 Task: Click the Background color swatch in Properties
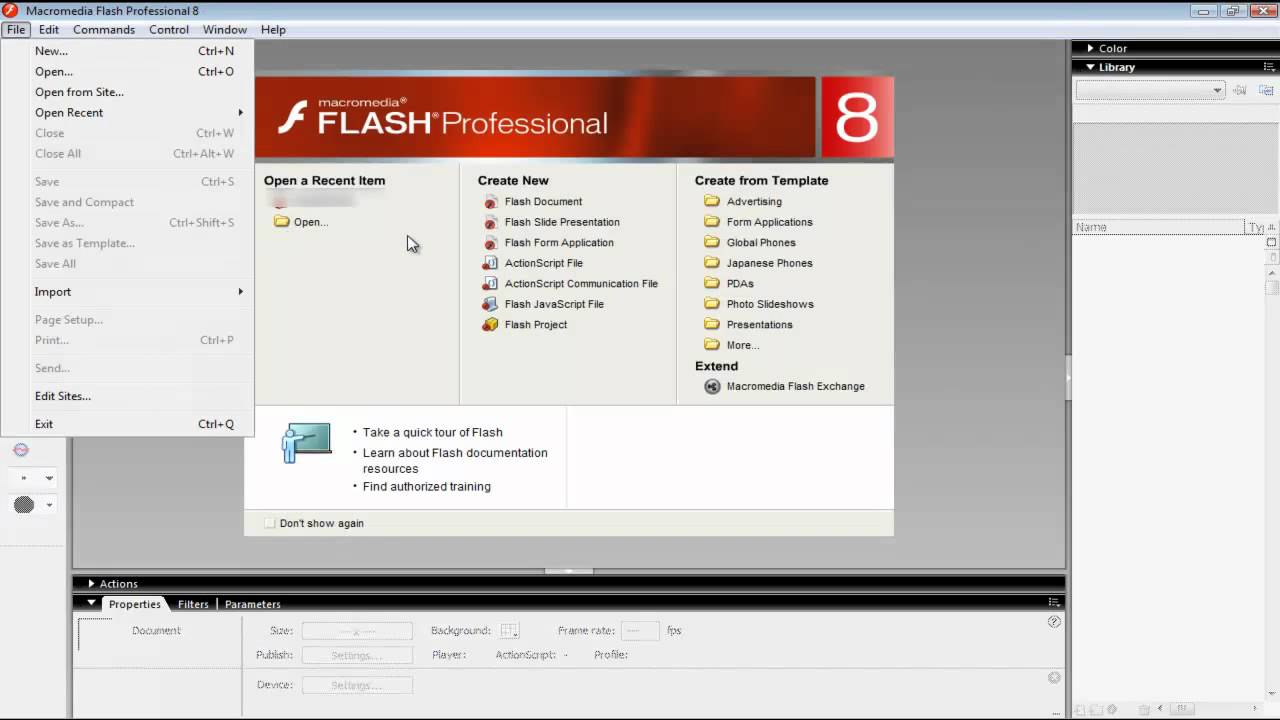pos(510,631)
